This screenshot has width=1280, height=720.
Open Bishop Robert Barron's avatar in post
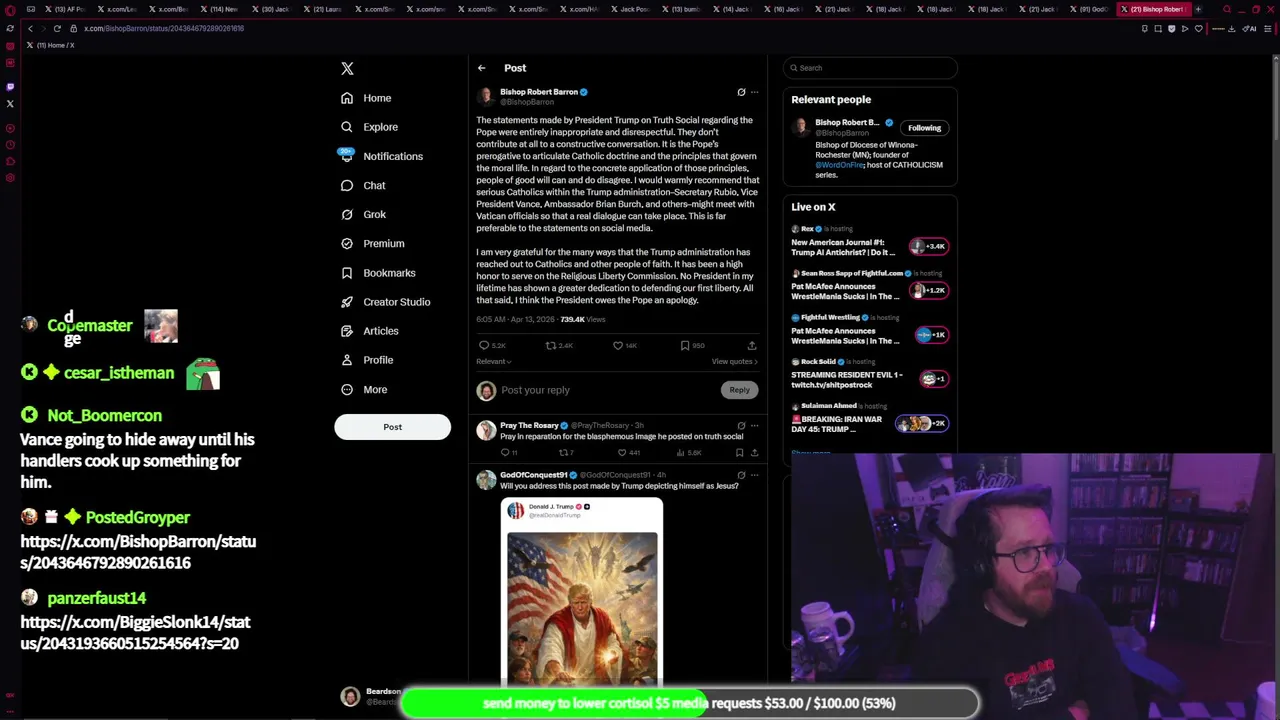pyautogui.click(x=486, y=96)
